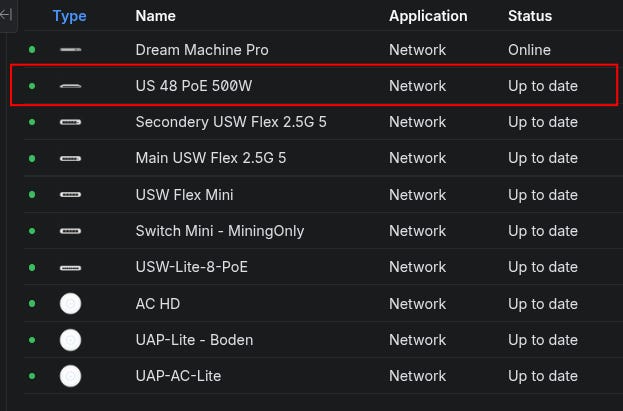Viewport: 623px width, 411px height.
Task: Click Up to date status of UAP-AC-Lite
Action: pos(543,376)
